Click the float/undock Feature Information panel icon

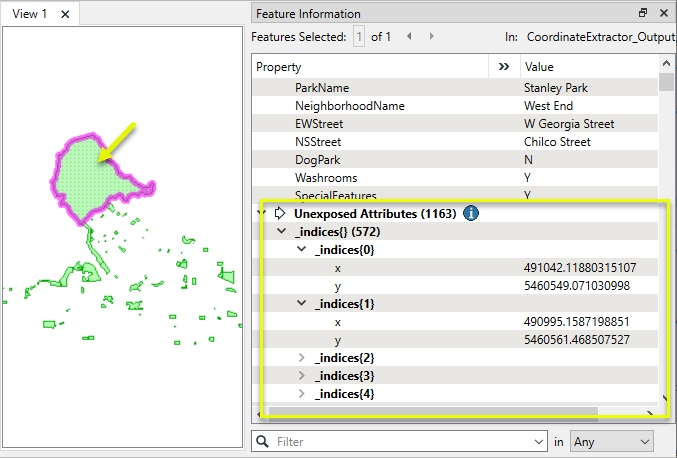(643, 14)
